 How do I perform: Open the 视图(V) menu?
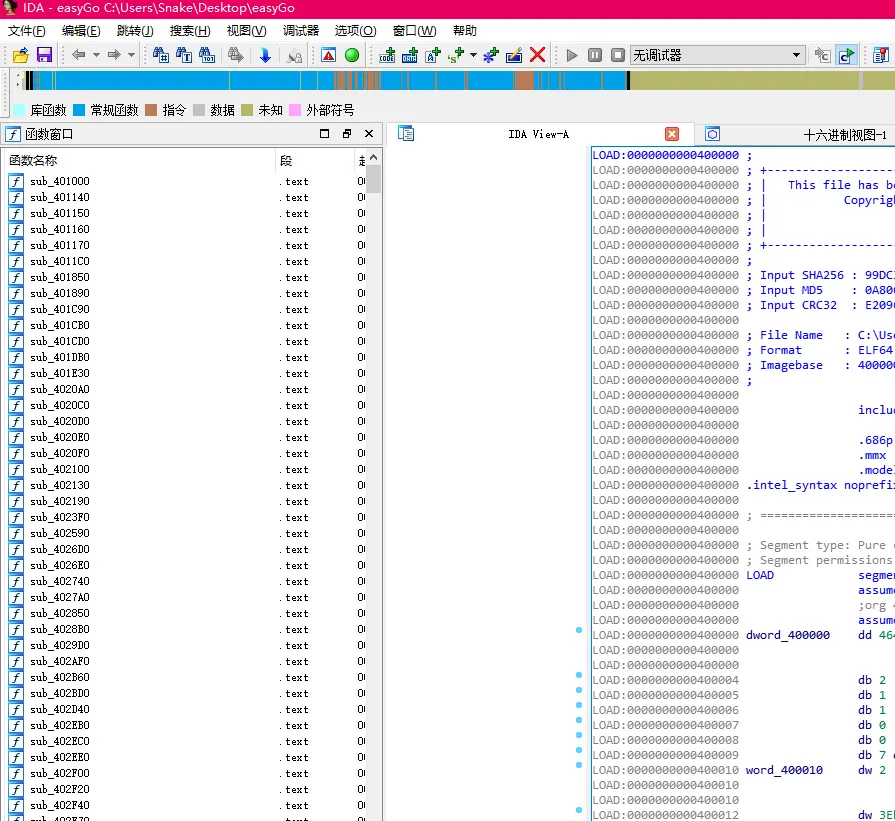coord(247,31)
